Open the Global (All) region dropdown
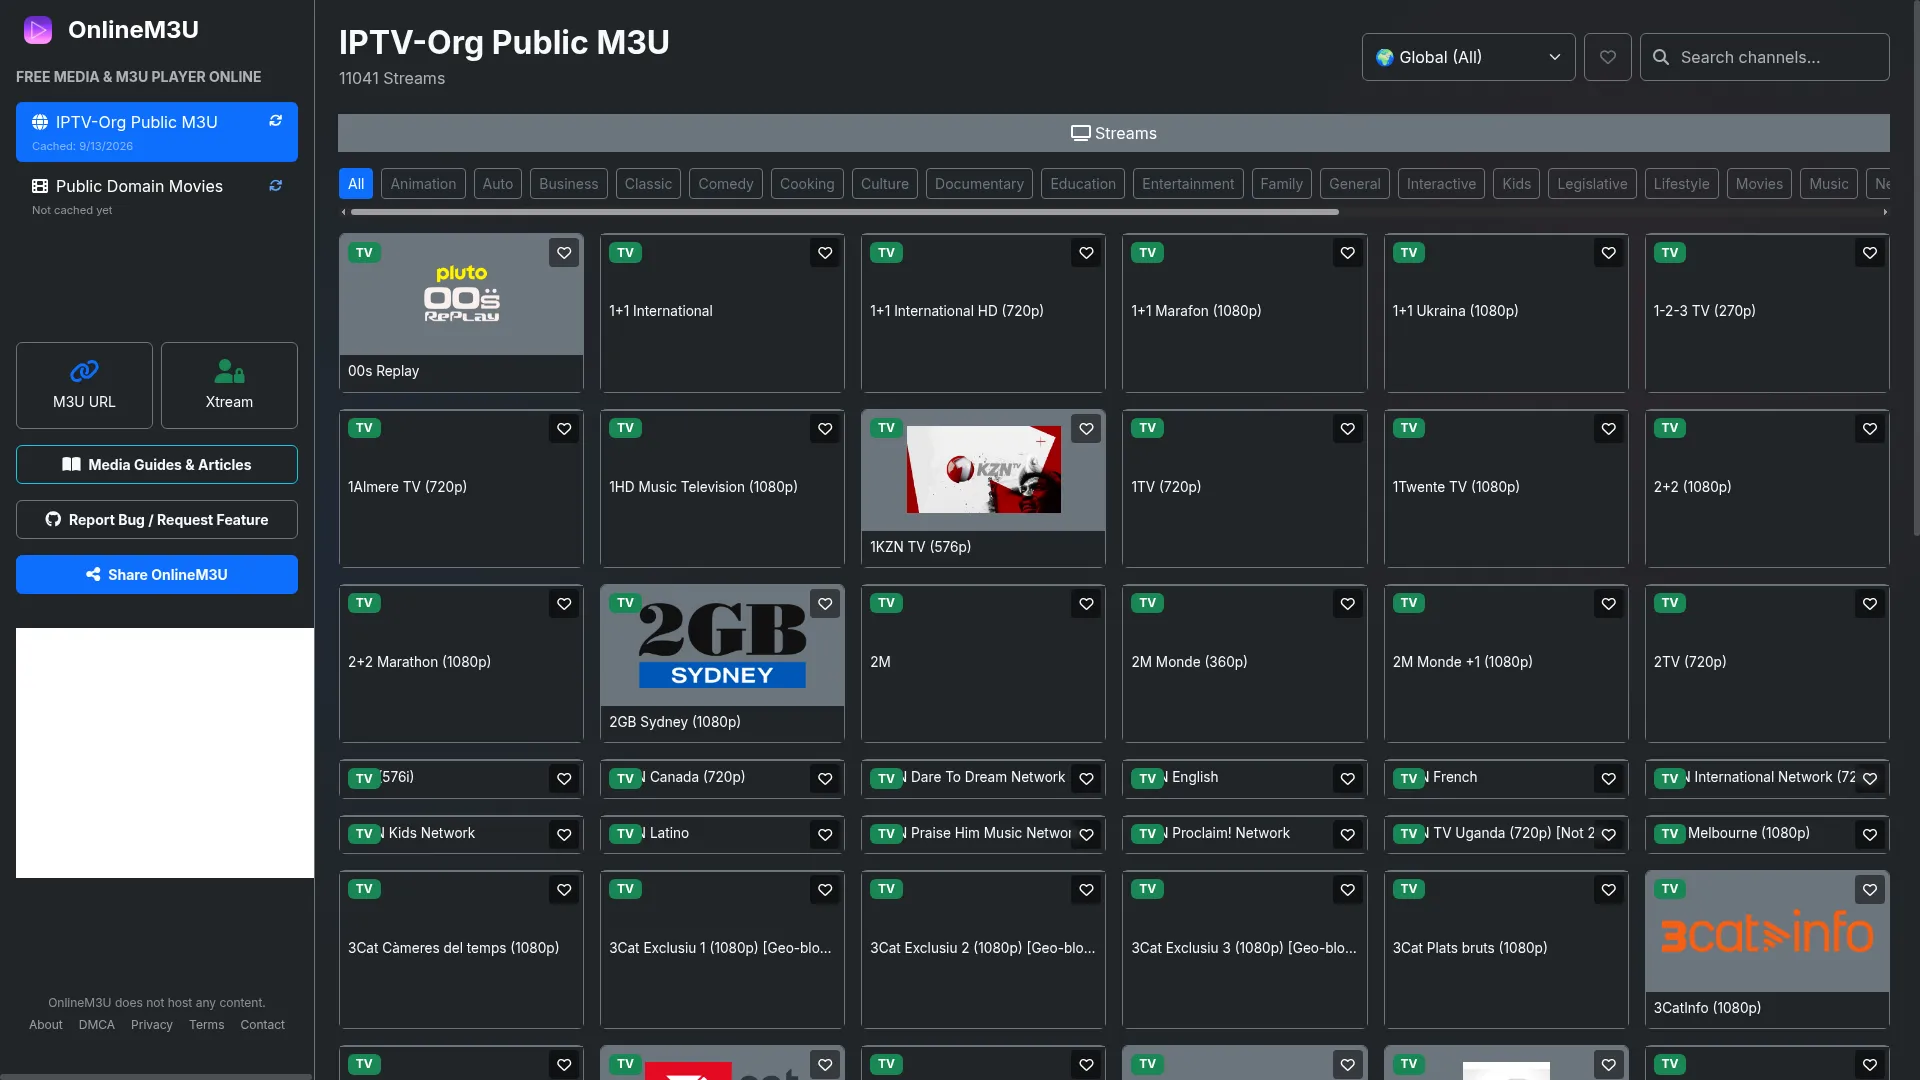 (1468, 57)
